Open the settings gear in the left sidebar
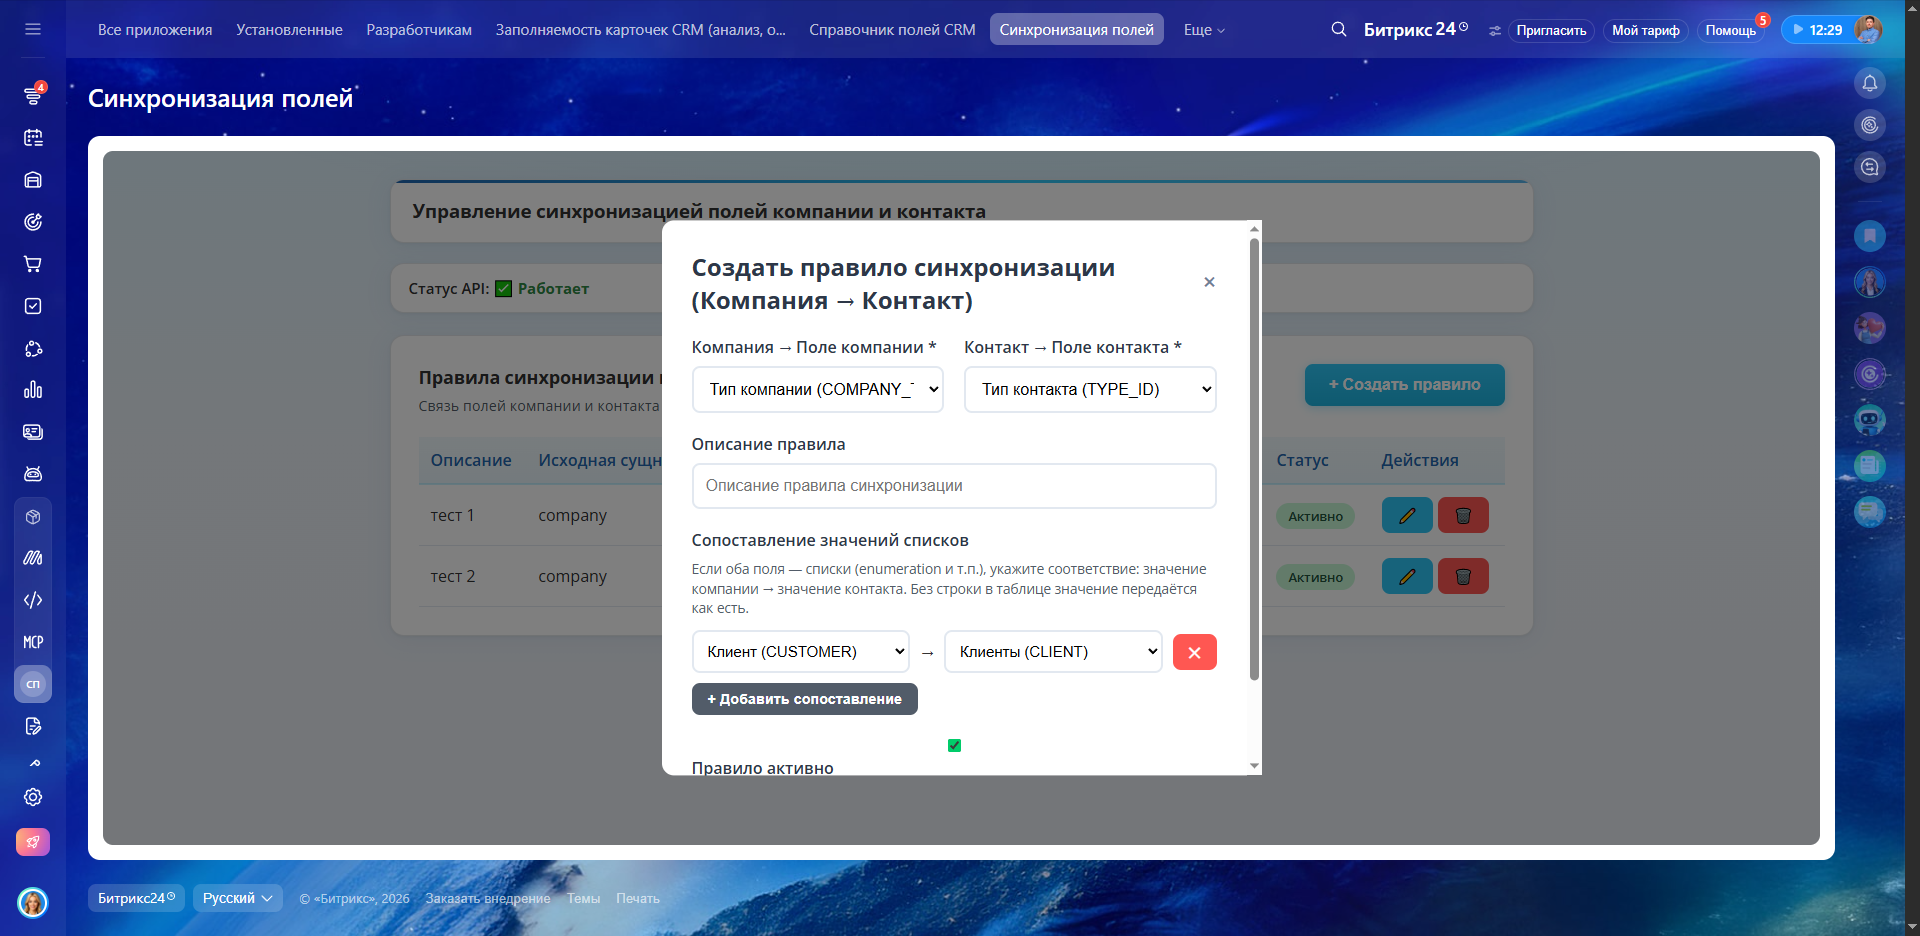Image resolution: width=1920 pixels, height=936 pixels. pos(33,797)
